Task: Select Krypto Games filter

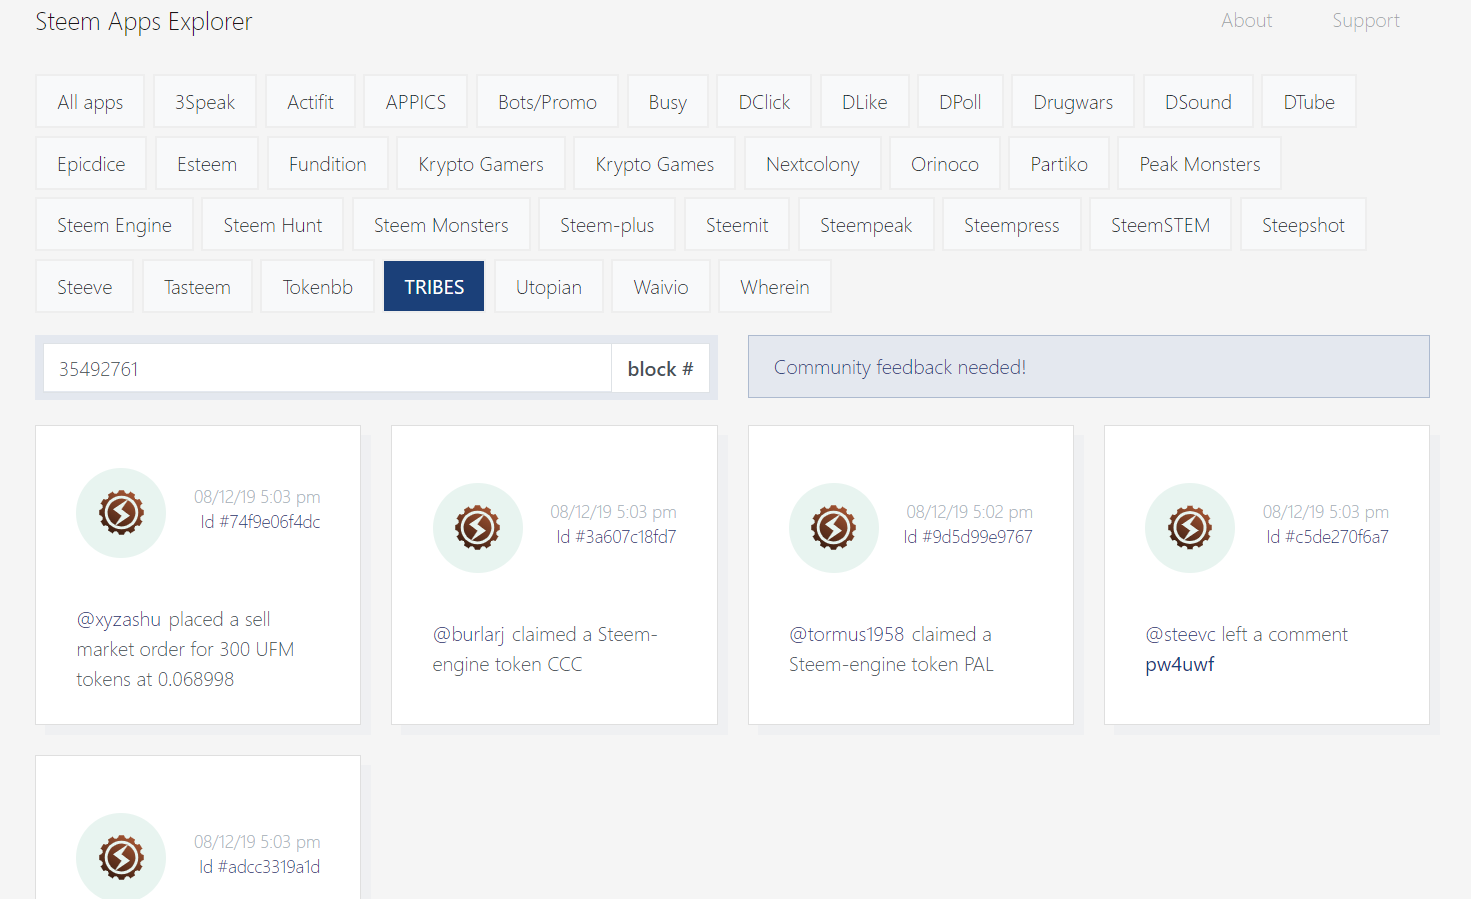Action: click(x=655, y=164)
